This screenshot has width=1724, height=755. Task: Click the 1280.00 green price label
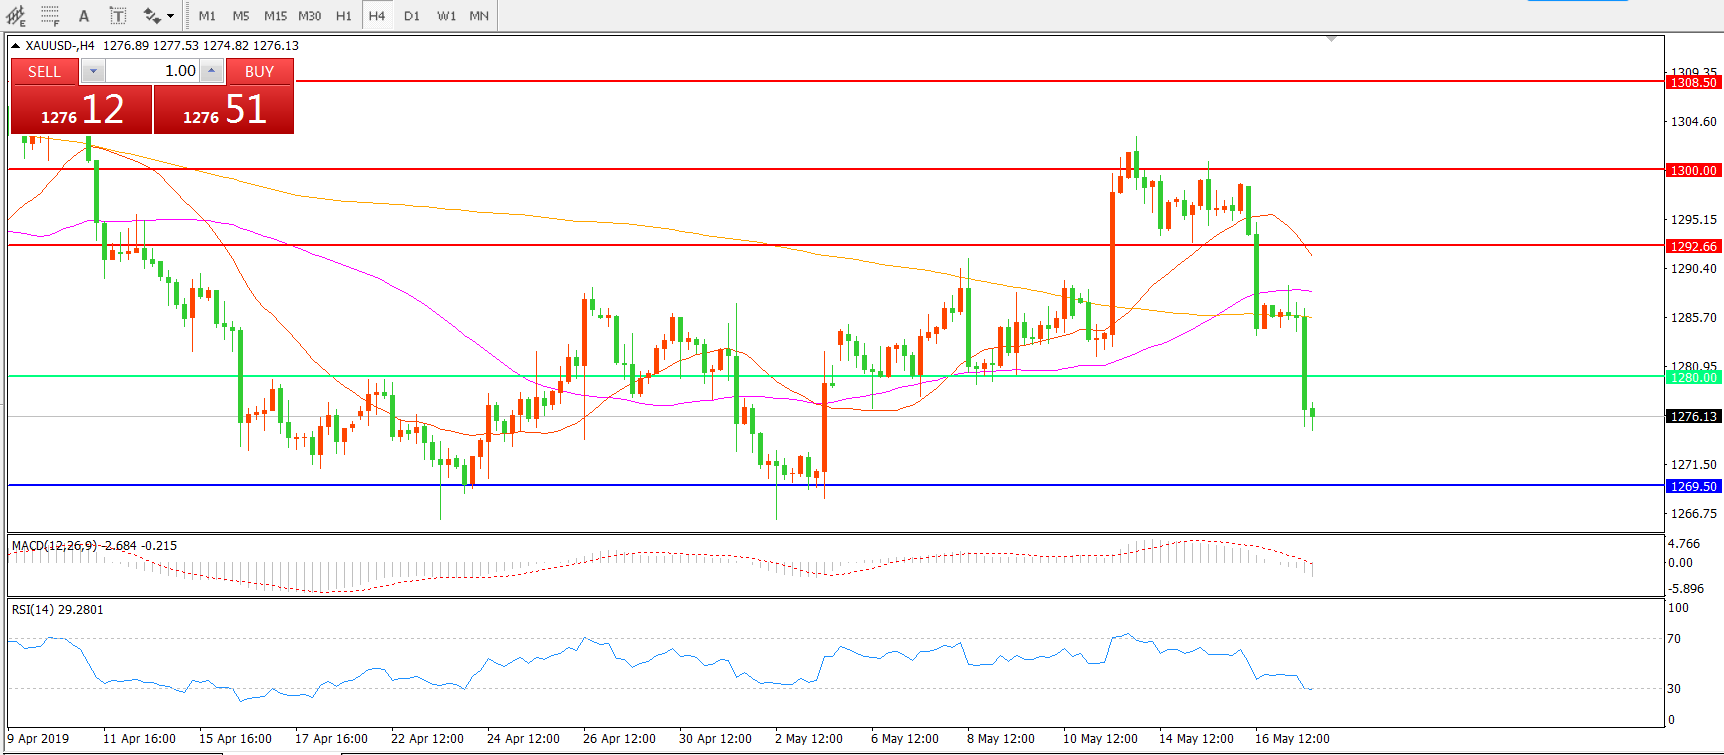(x=1694, y=377)
